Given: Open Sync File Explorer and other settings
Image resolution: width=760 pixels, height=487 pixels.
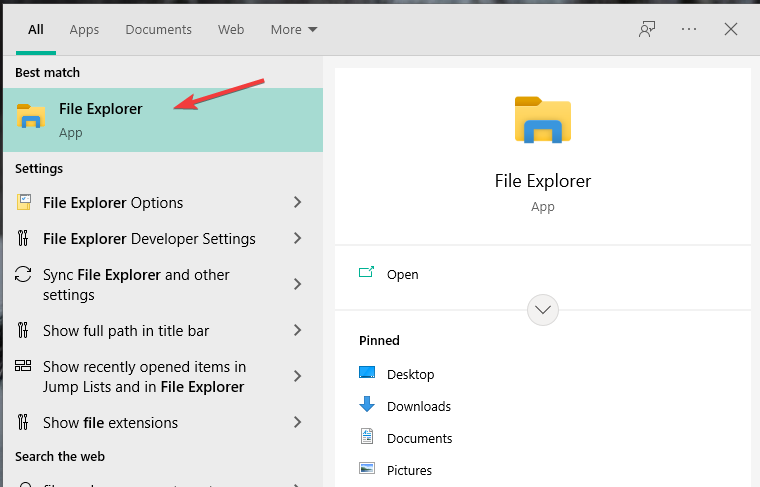Looking at the screenshot, I should point(163,284).
